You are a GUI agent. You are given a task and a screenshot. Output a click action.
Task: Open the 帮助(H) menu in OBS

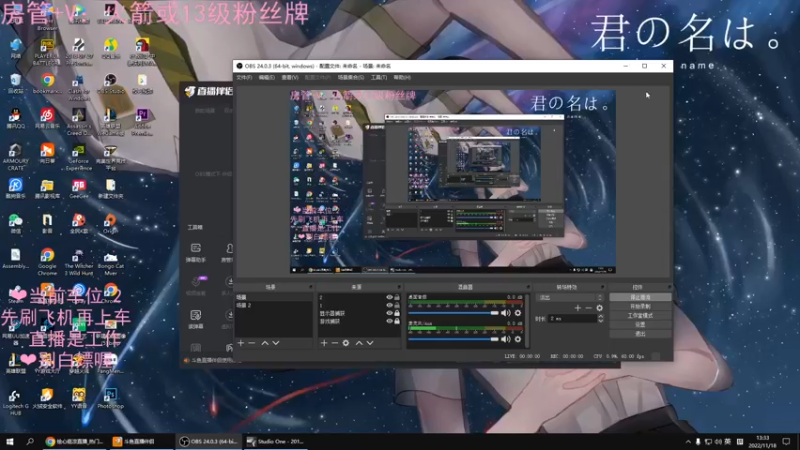pos(402,78)
